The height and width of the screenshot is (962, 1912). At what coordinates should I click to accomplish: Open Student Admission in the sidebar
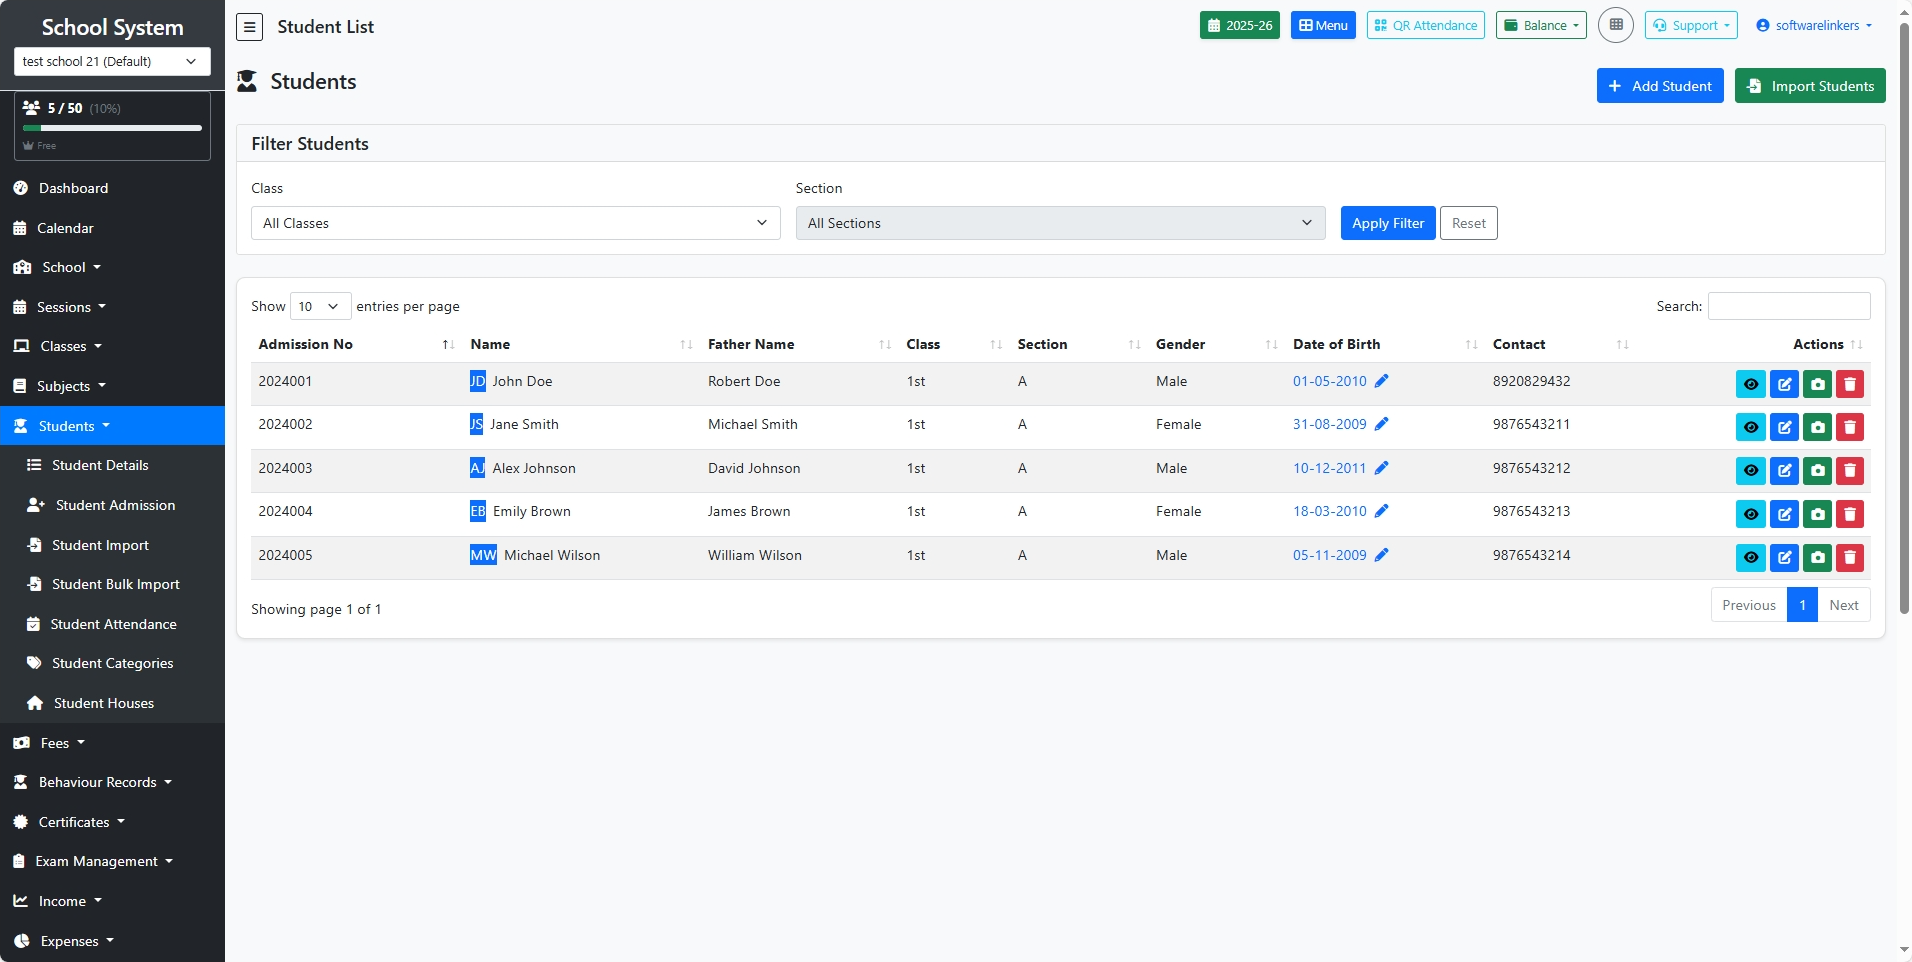[115, 505]
